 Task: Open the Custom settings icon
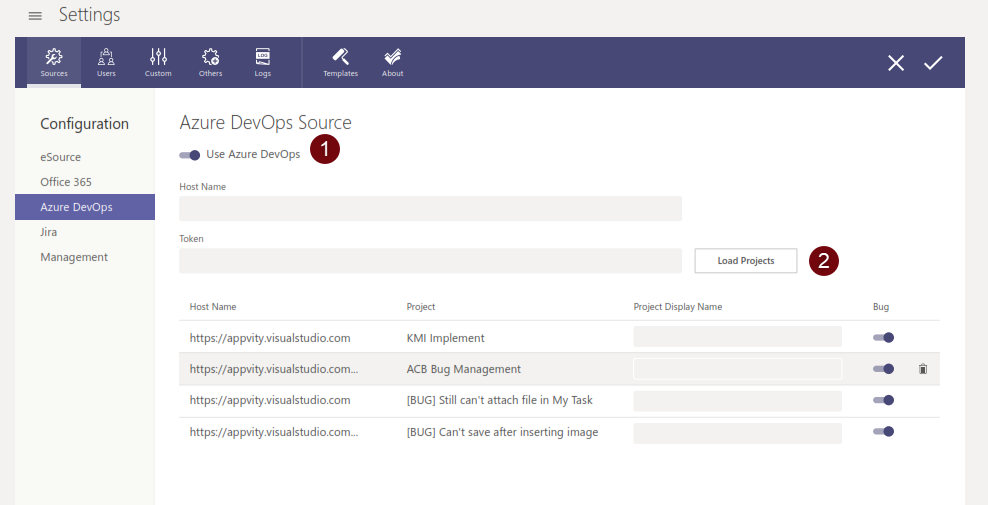(x=158, y=61)
